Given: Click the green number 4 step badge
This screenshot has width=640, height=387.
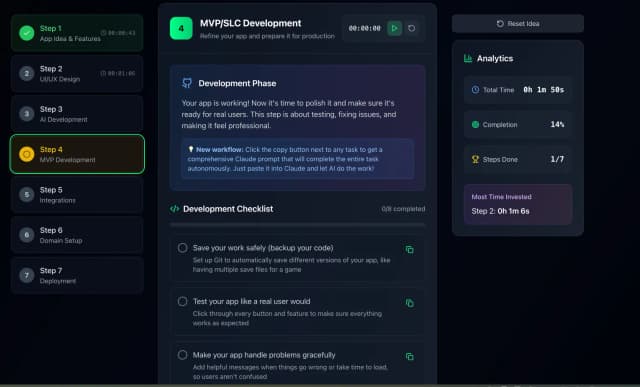Looking at the screenshot, I should (181, 28).
